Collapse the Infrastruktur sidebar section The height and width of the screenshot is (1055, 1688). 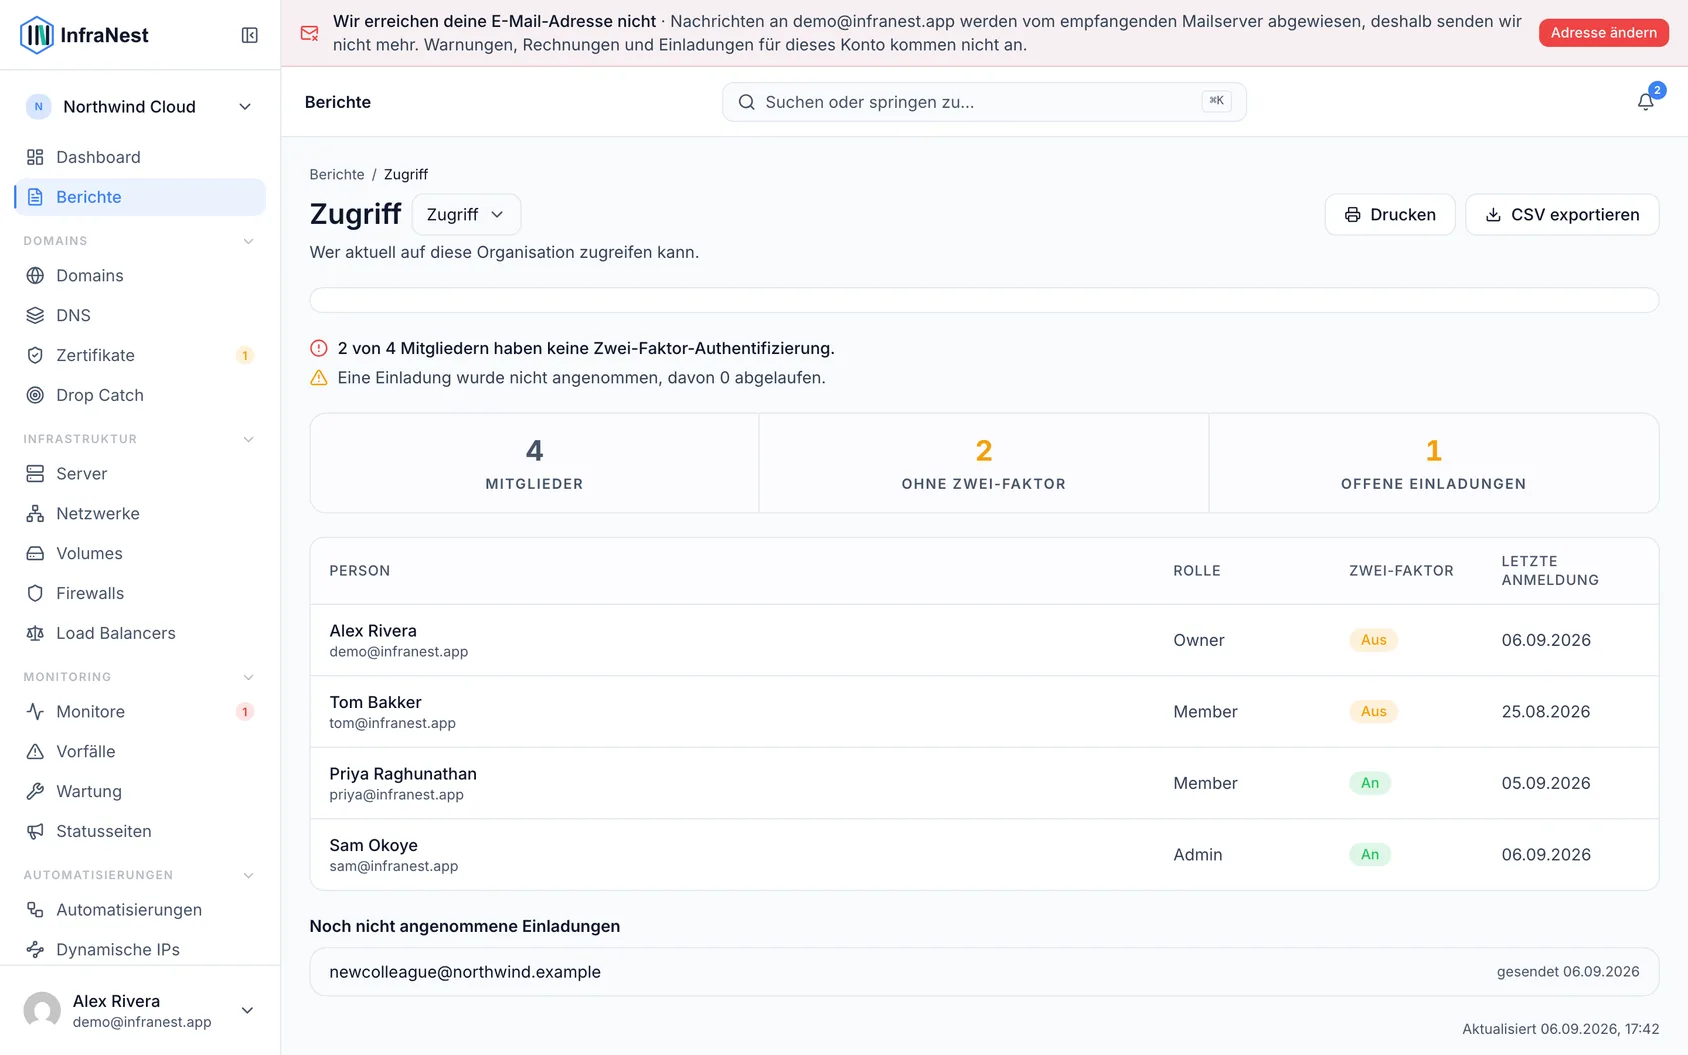(248, 439)
